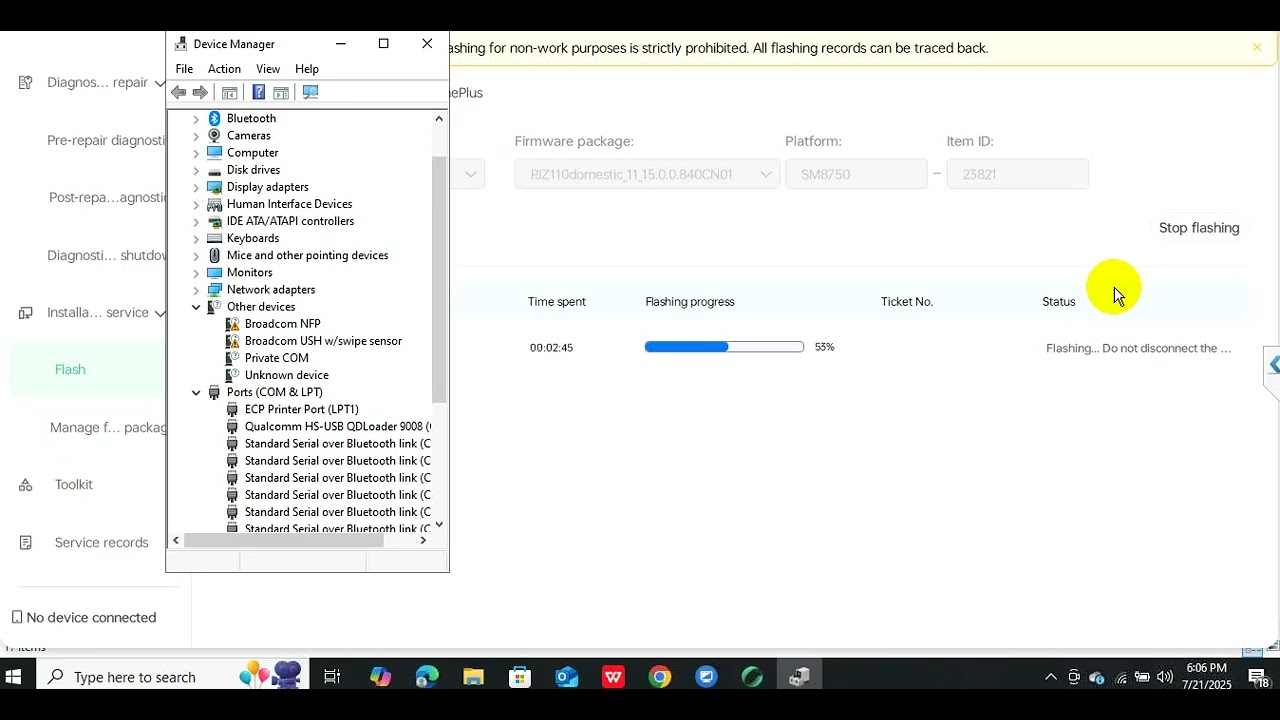Scan for hardware changes monitor icon

tap(310, 92)
